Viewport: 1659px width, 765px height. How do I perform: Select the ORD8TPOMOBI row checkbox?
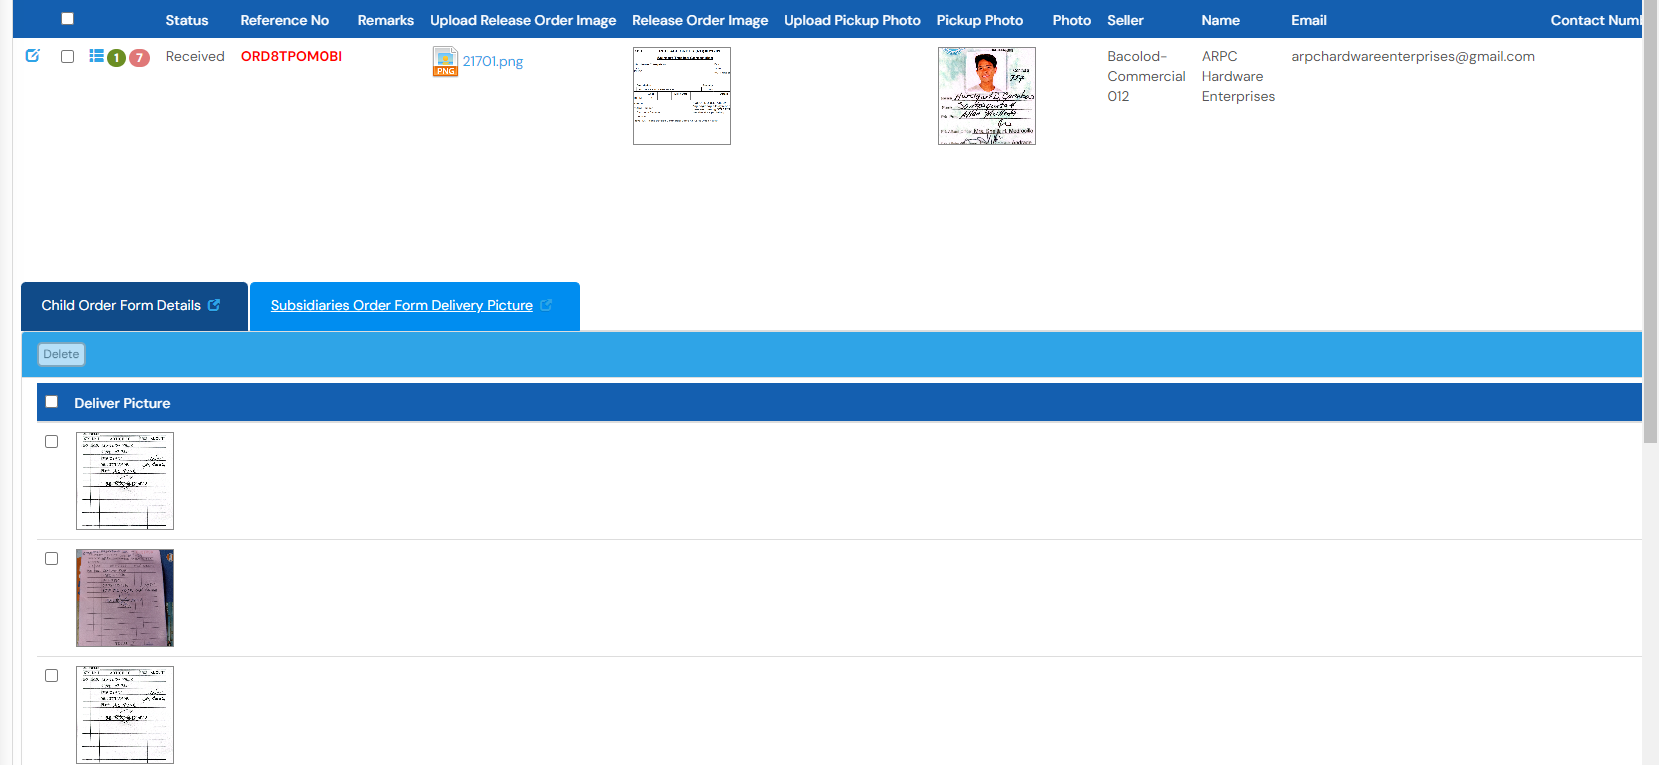[x=67, y=57]
